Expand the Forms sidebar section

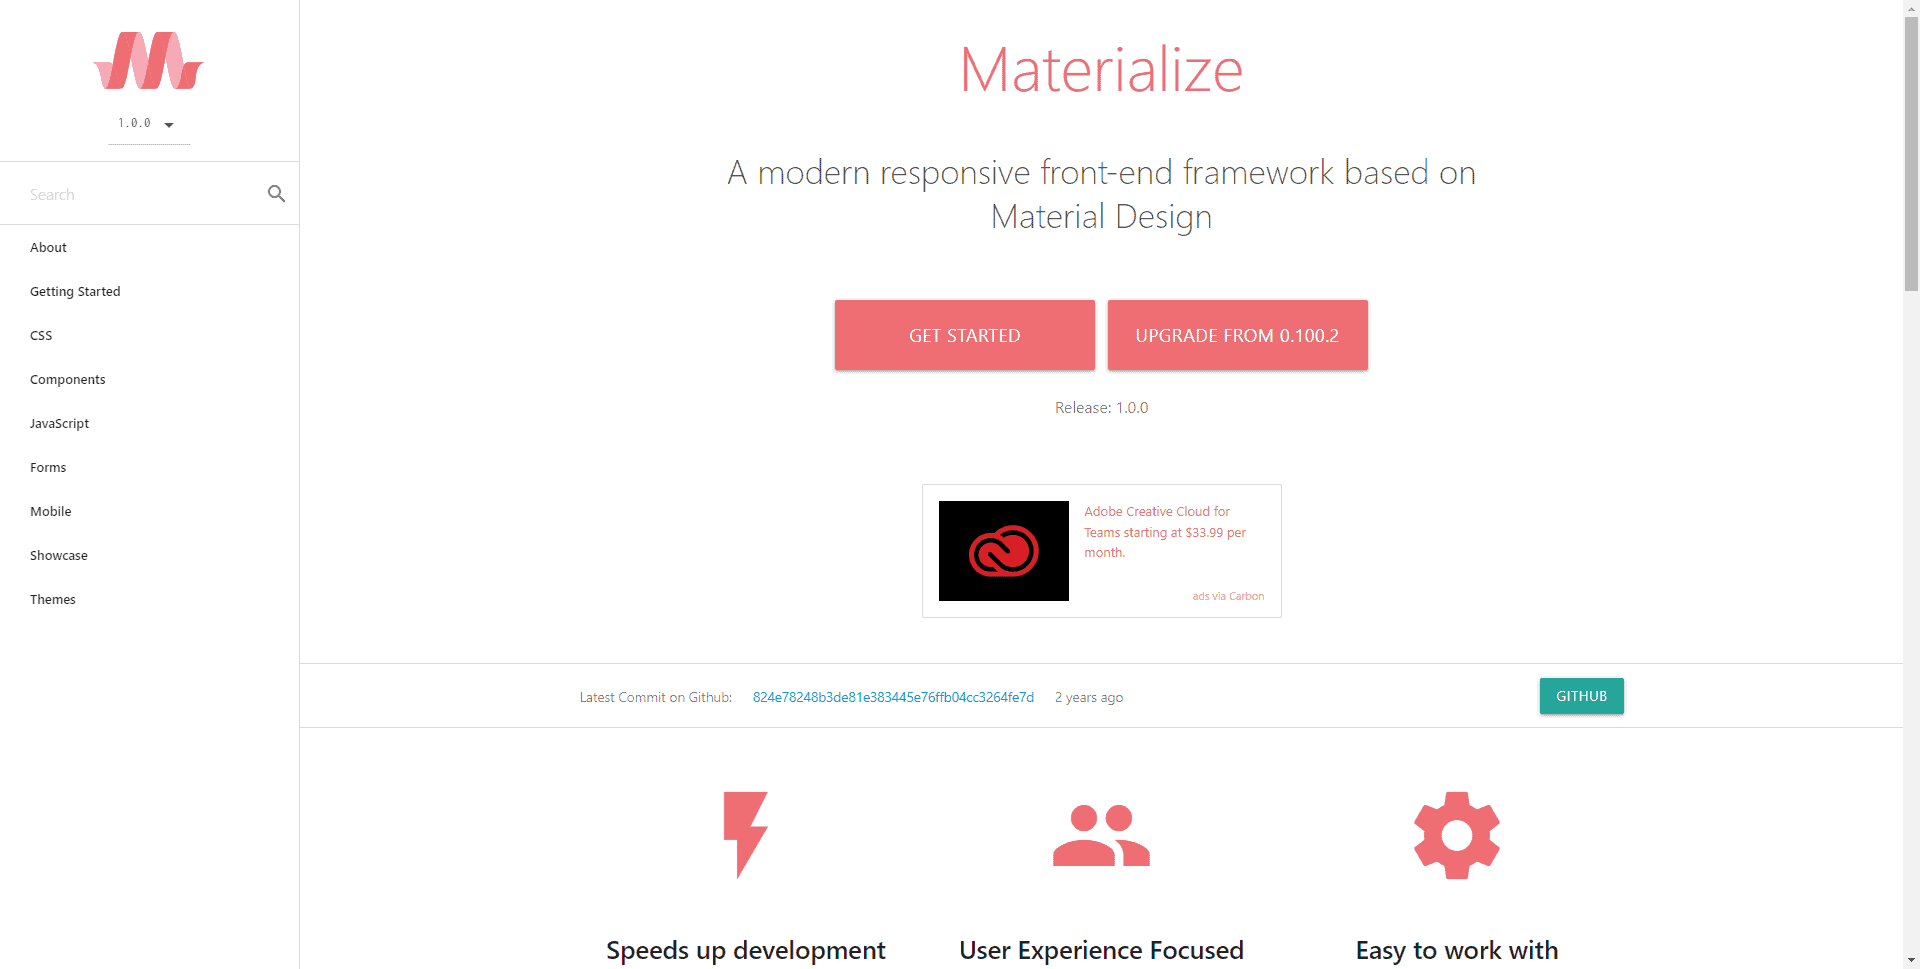click(149, 467)
